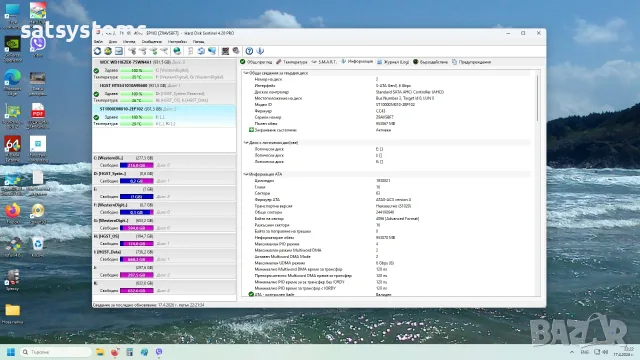
Task: Click the dark monitor toolbar icon
Action: tap(225, 51)
